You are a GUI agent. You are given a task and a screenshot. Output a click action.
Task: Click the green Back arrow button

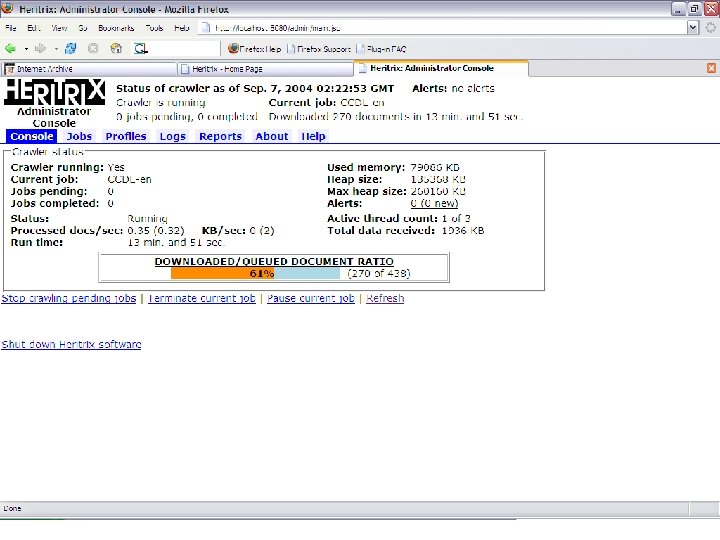click(11, 48)
